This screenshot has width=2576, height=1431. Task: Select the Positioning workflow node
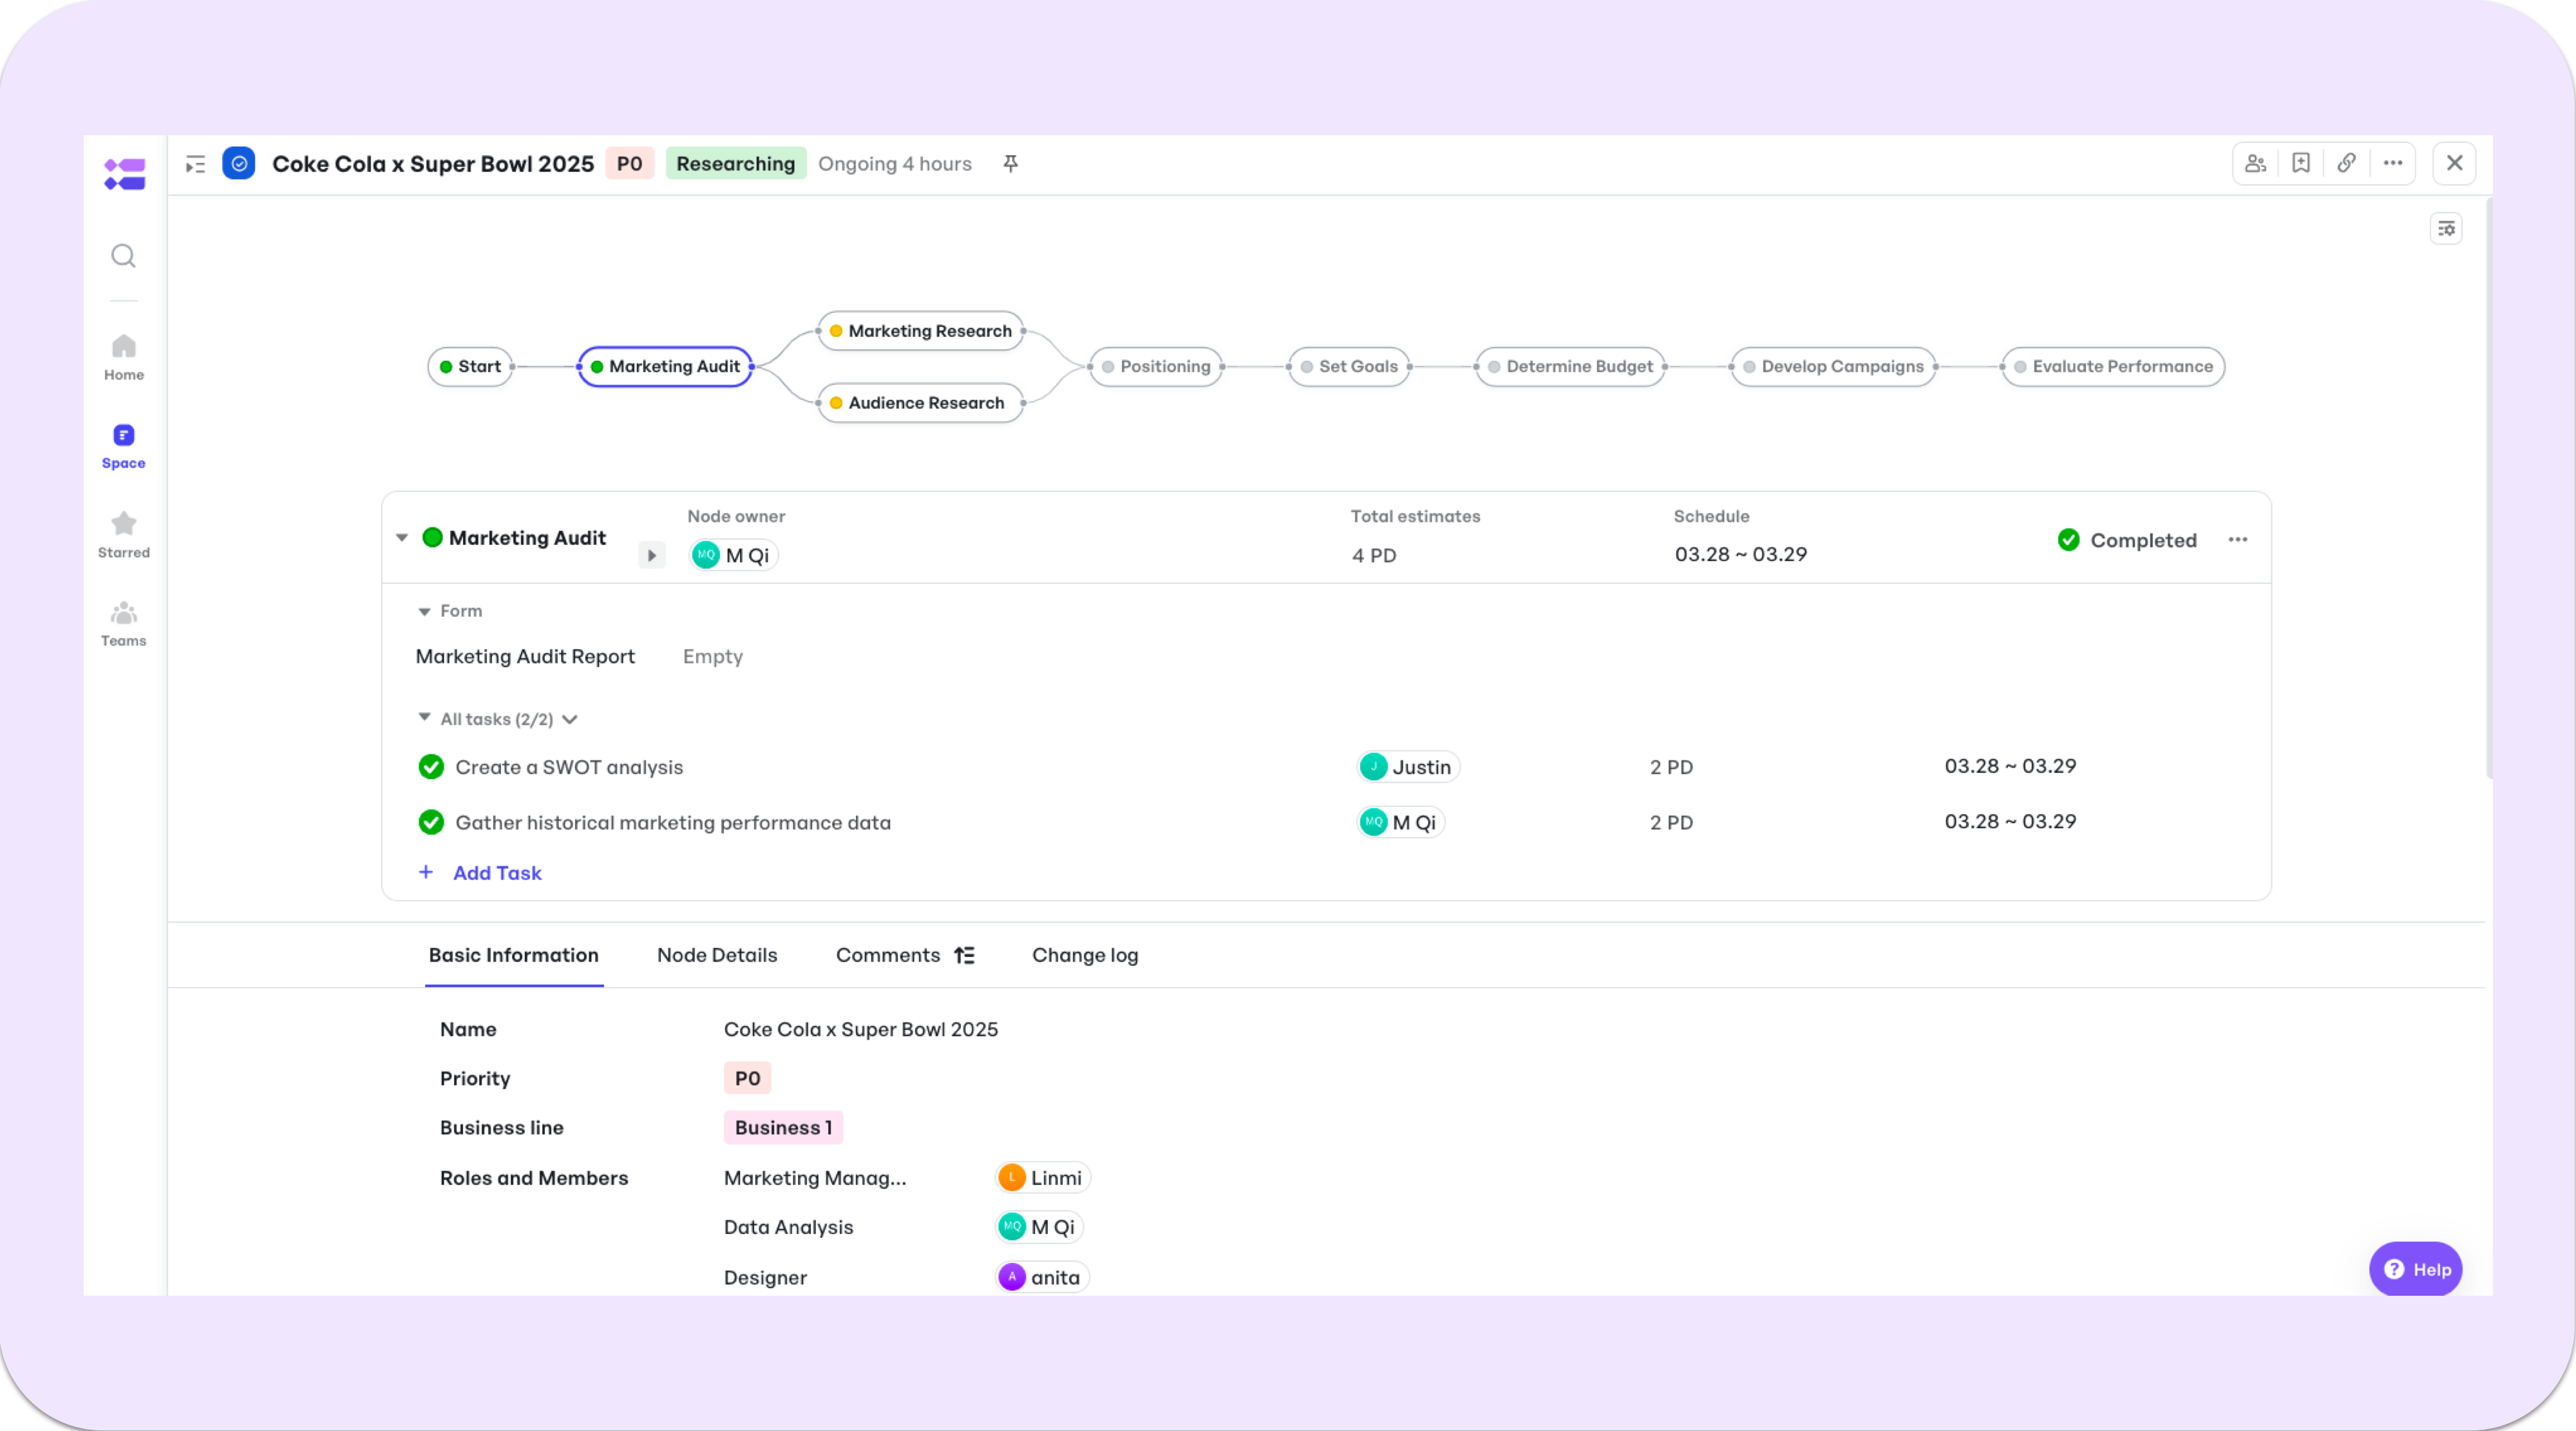[1156, 367]
